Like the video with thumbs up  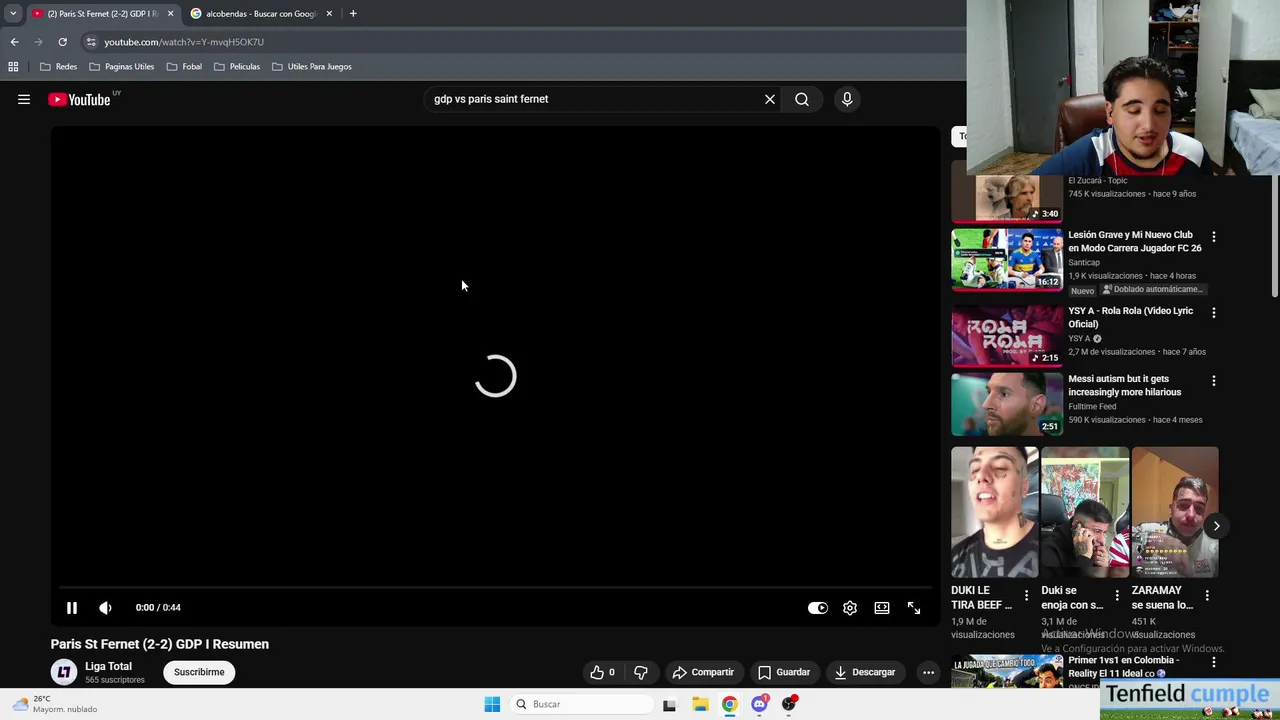[x=603, y=672]
